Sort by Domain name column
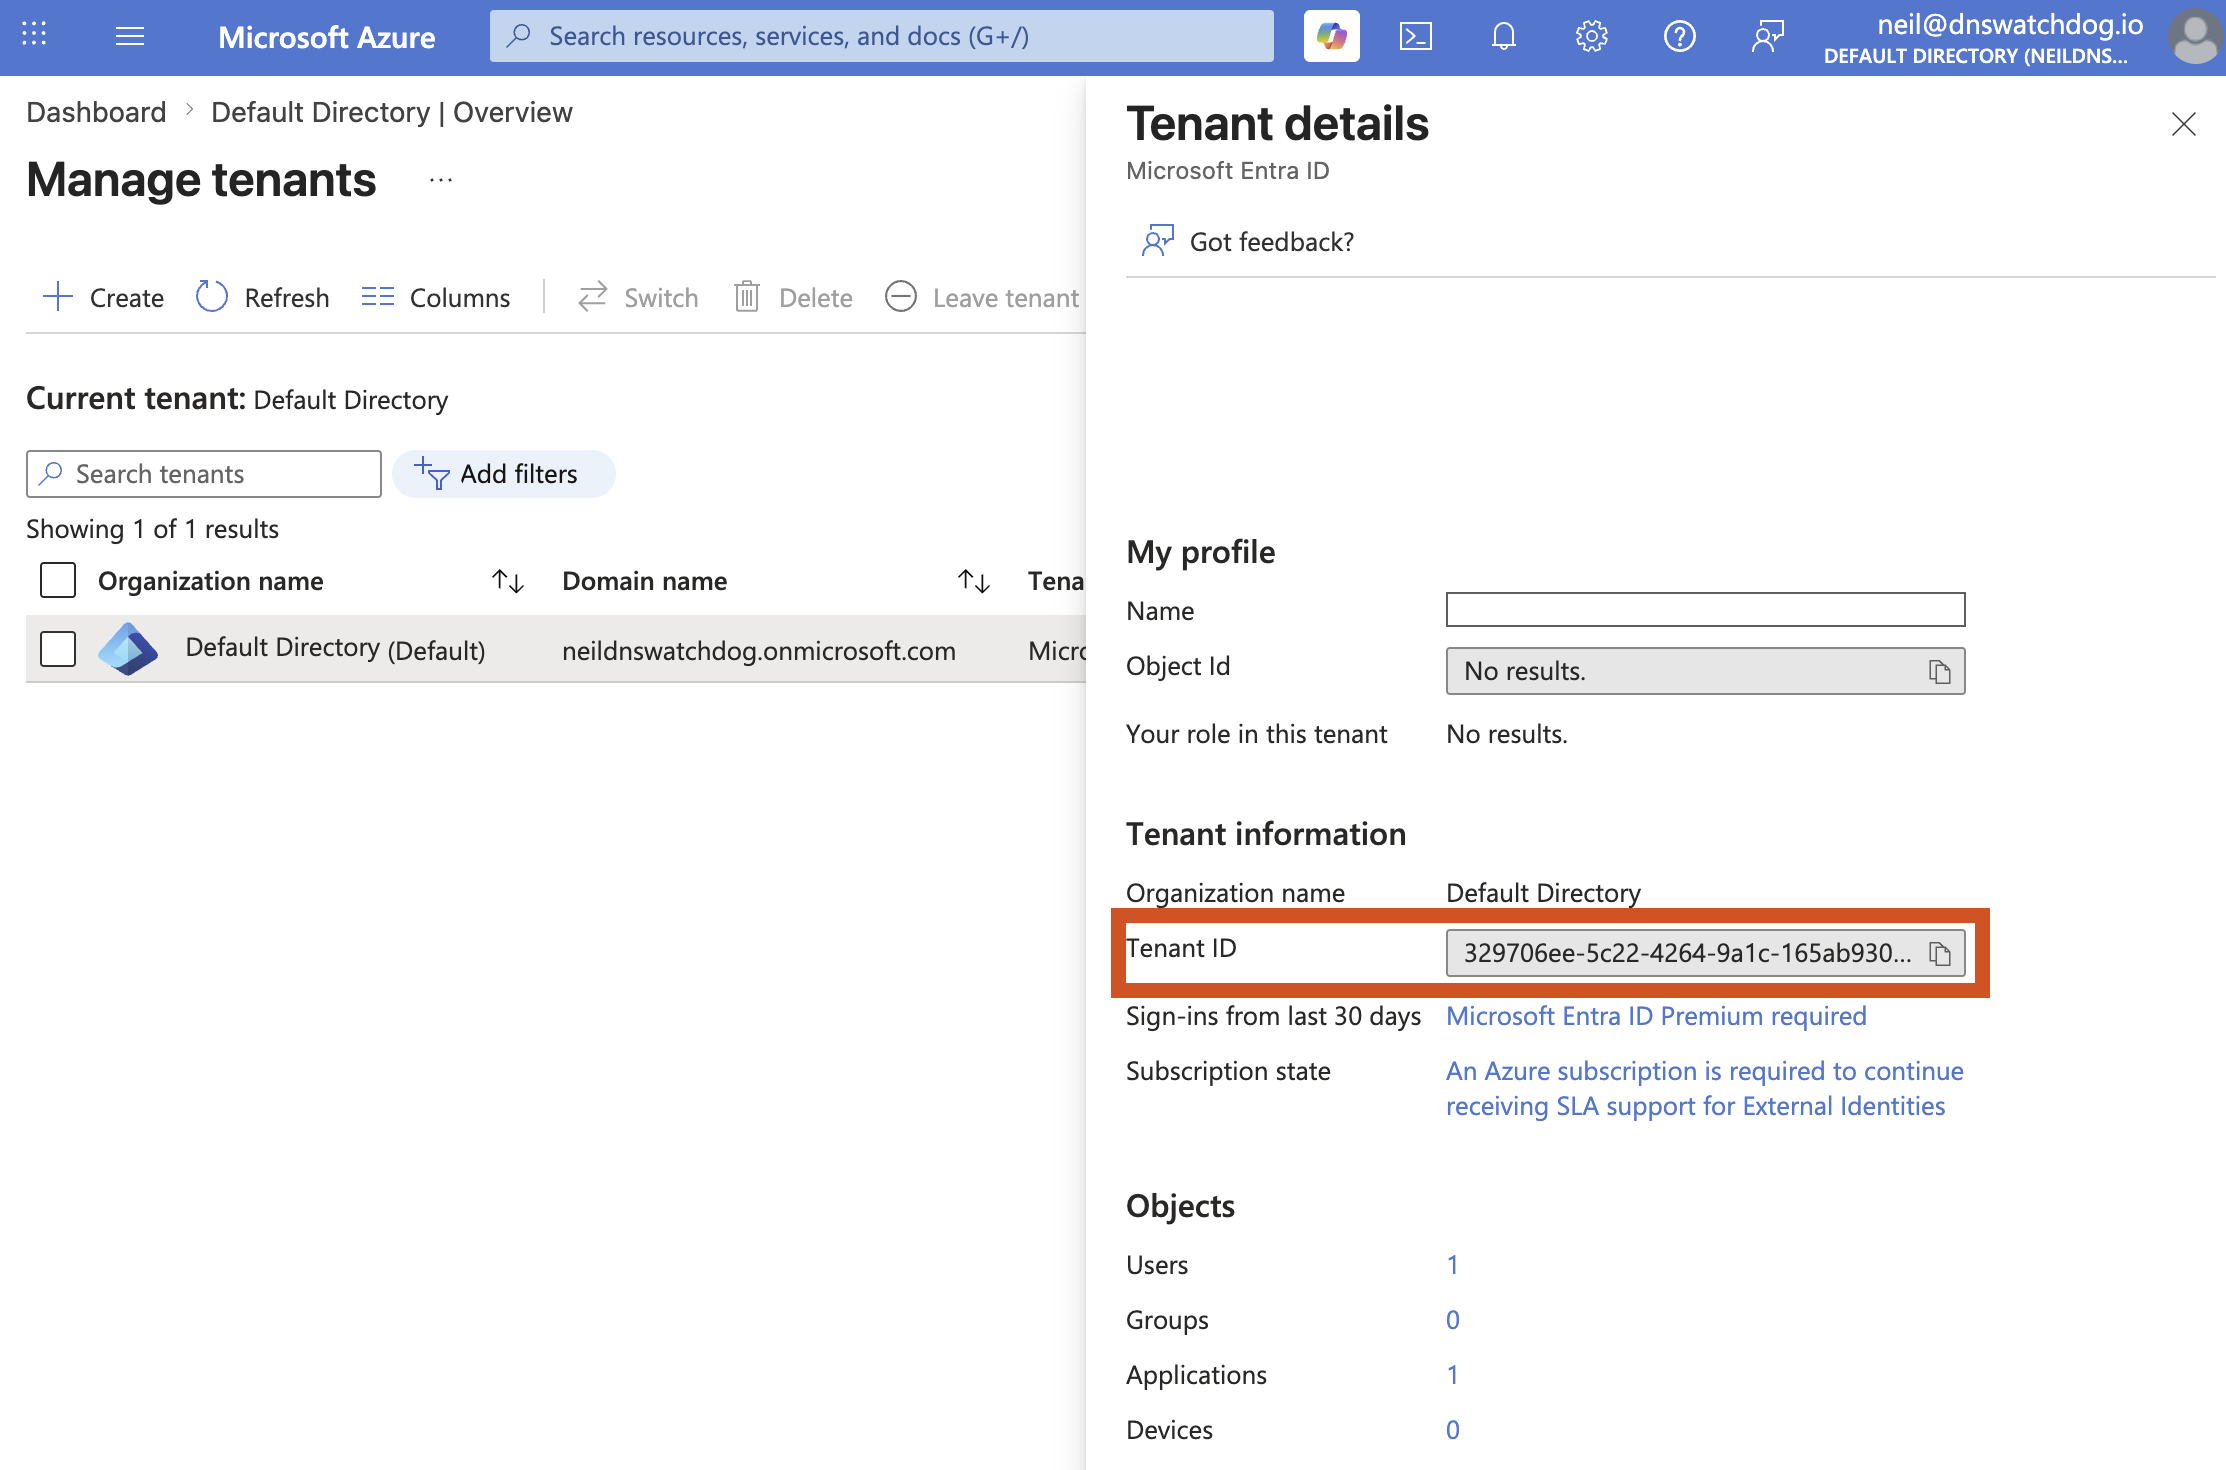The image size is (2226, 1470). 974,581
